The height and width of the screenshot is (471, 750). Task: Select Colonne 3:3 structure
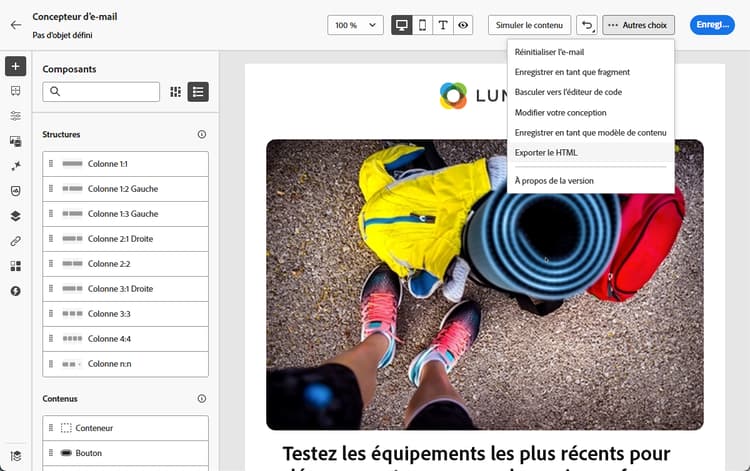pyautogui.click(x=125, y=314)
